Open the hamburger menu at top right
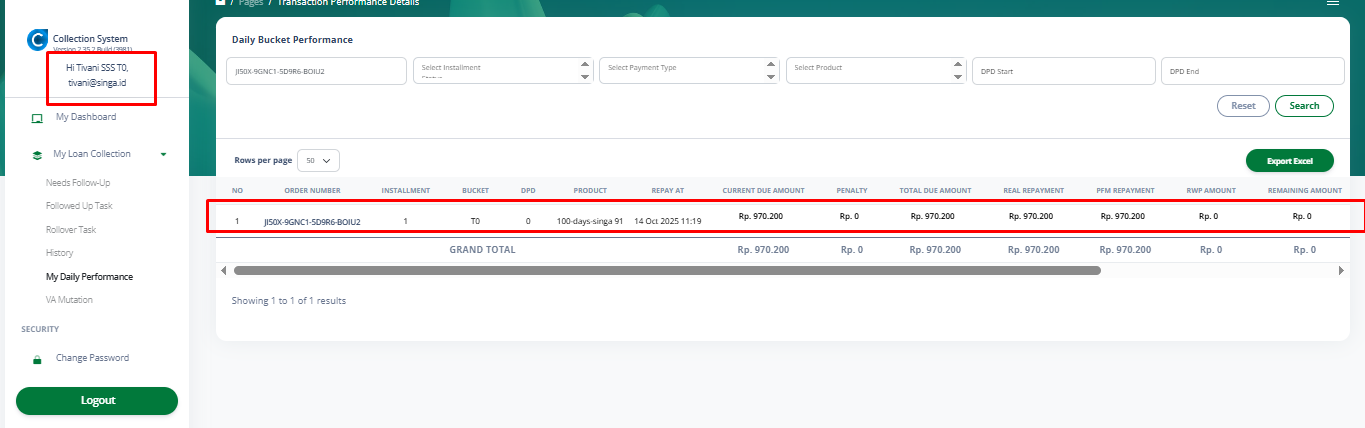Screen dimensions: 1365x428 coord(1332,3)
